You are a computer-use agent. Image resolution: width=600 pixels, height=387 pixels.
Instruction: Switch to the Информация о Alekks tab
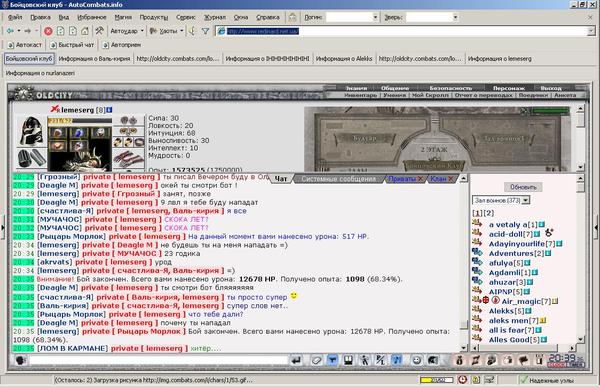[x=344, y=59]
